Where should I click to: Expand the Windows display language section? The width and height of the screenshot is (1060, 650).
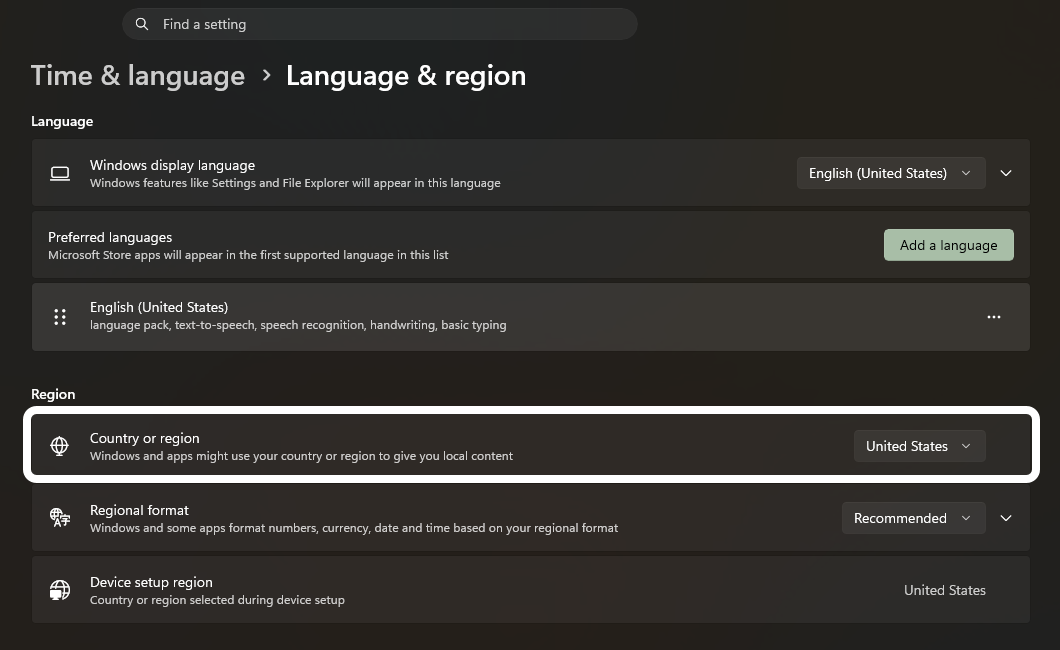[x=1006, y=173]
